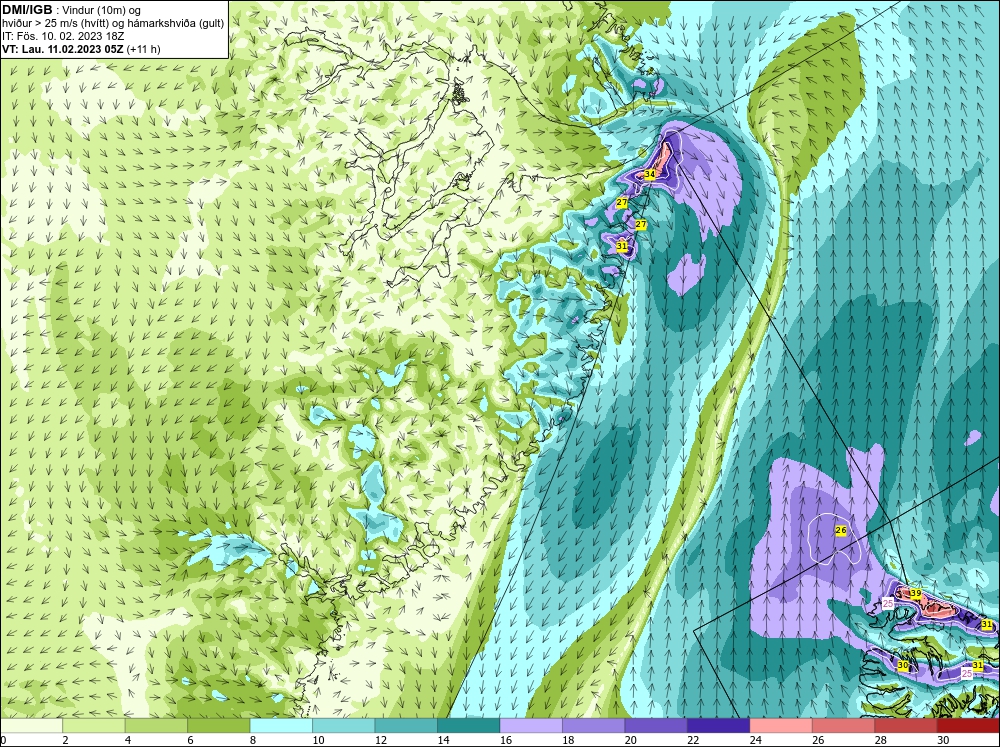Click the legend scale value 24
The width and height of the screenshot is (1000, 747).
756,740
